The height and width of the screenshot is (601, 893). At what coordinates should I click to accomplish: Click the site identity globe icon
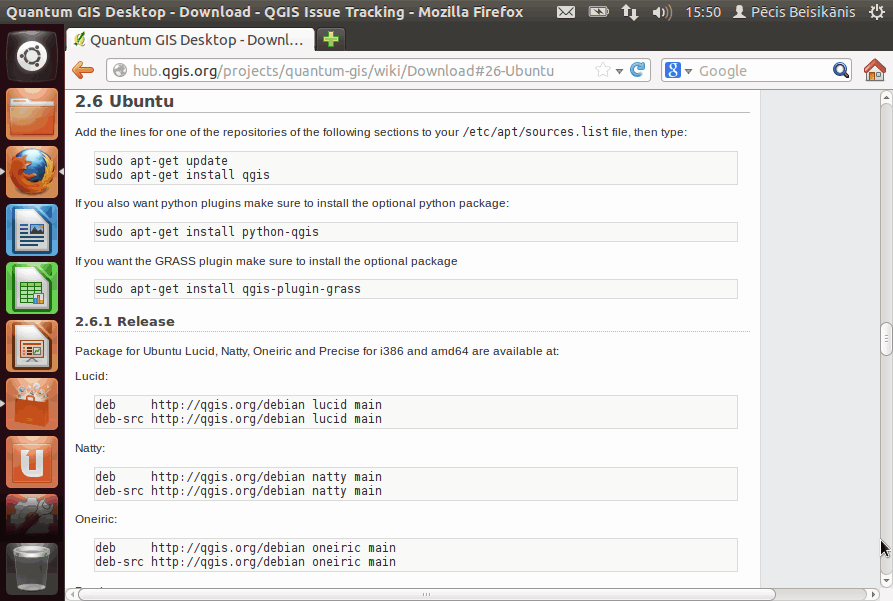(x=120, y=71)
